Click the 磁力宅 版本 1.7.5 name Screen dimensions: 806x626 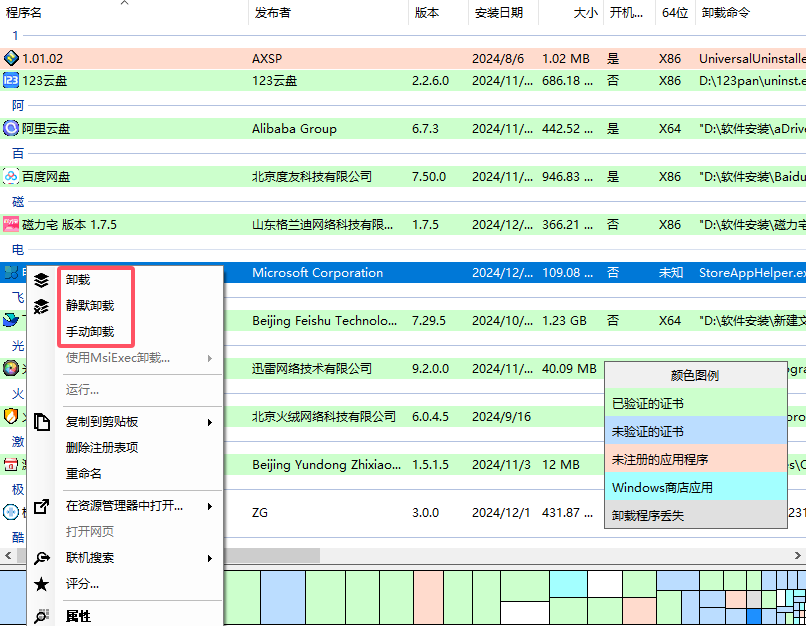click(x=69, y=225)
